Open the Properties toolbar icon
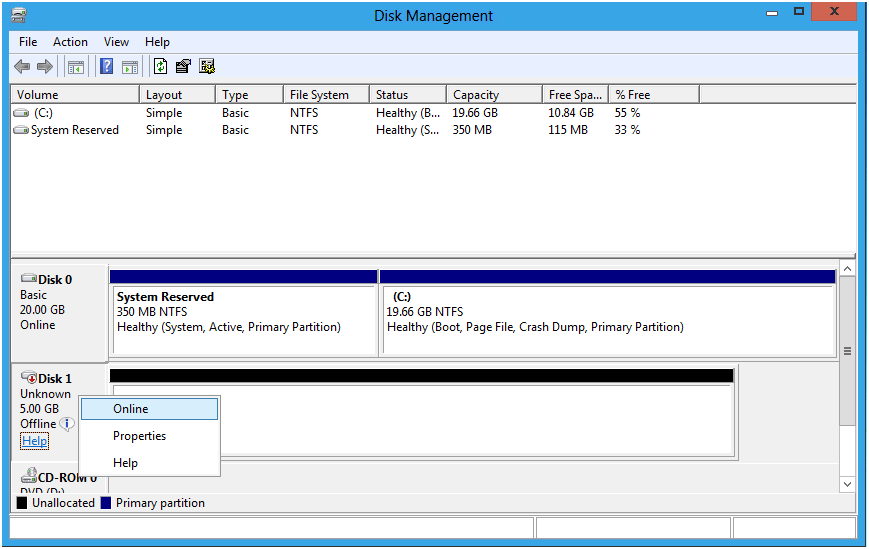This screenshot has width=869, height=549. click(x=183, y=66)
